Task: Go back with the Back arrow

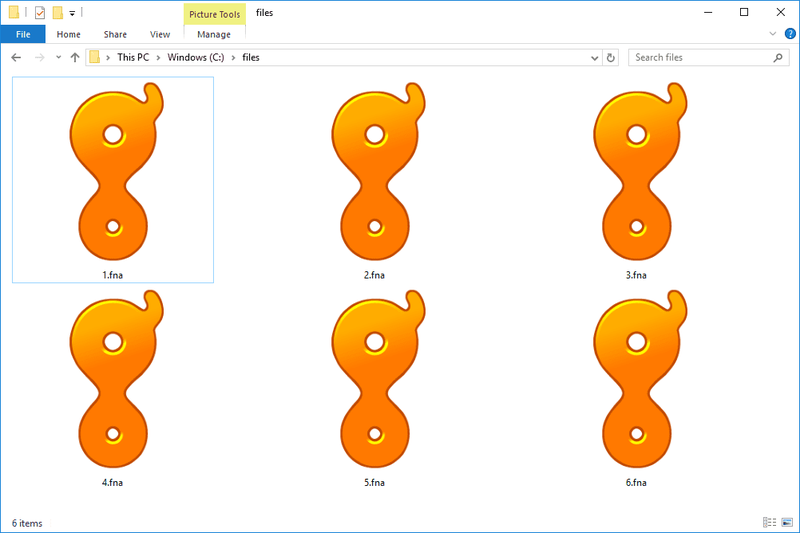Action: pyautogui.click(x=16, y=58)
